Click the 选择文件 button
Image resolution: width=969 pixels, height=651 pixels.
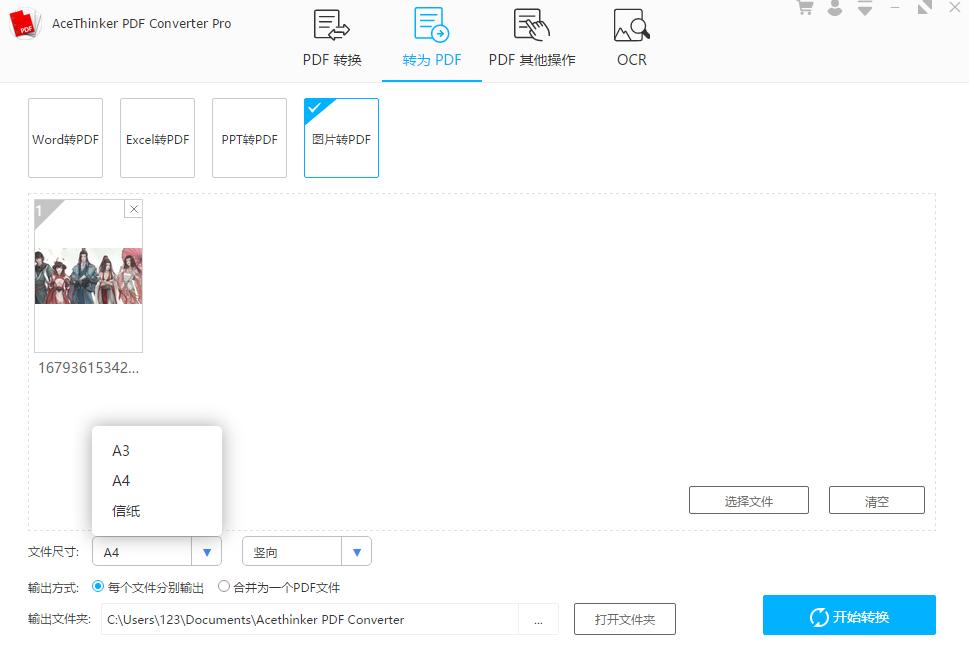[x=748, y=500]
